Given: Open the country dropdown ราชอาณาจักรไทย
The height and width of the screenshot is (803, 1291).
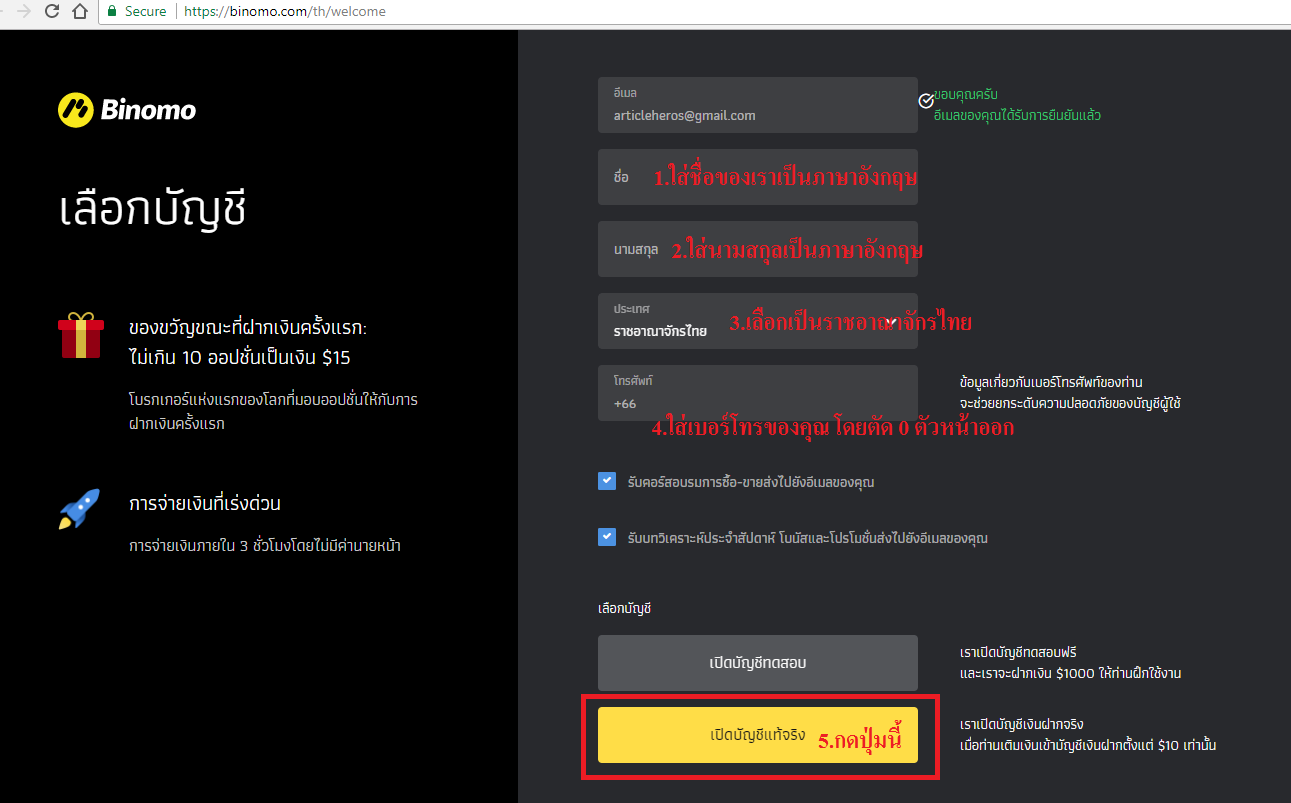Looking at the screenshot, I should click(x=758, y=321).
